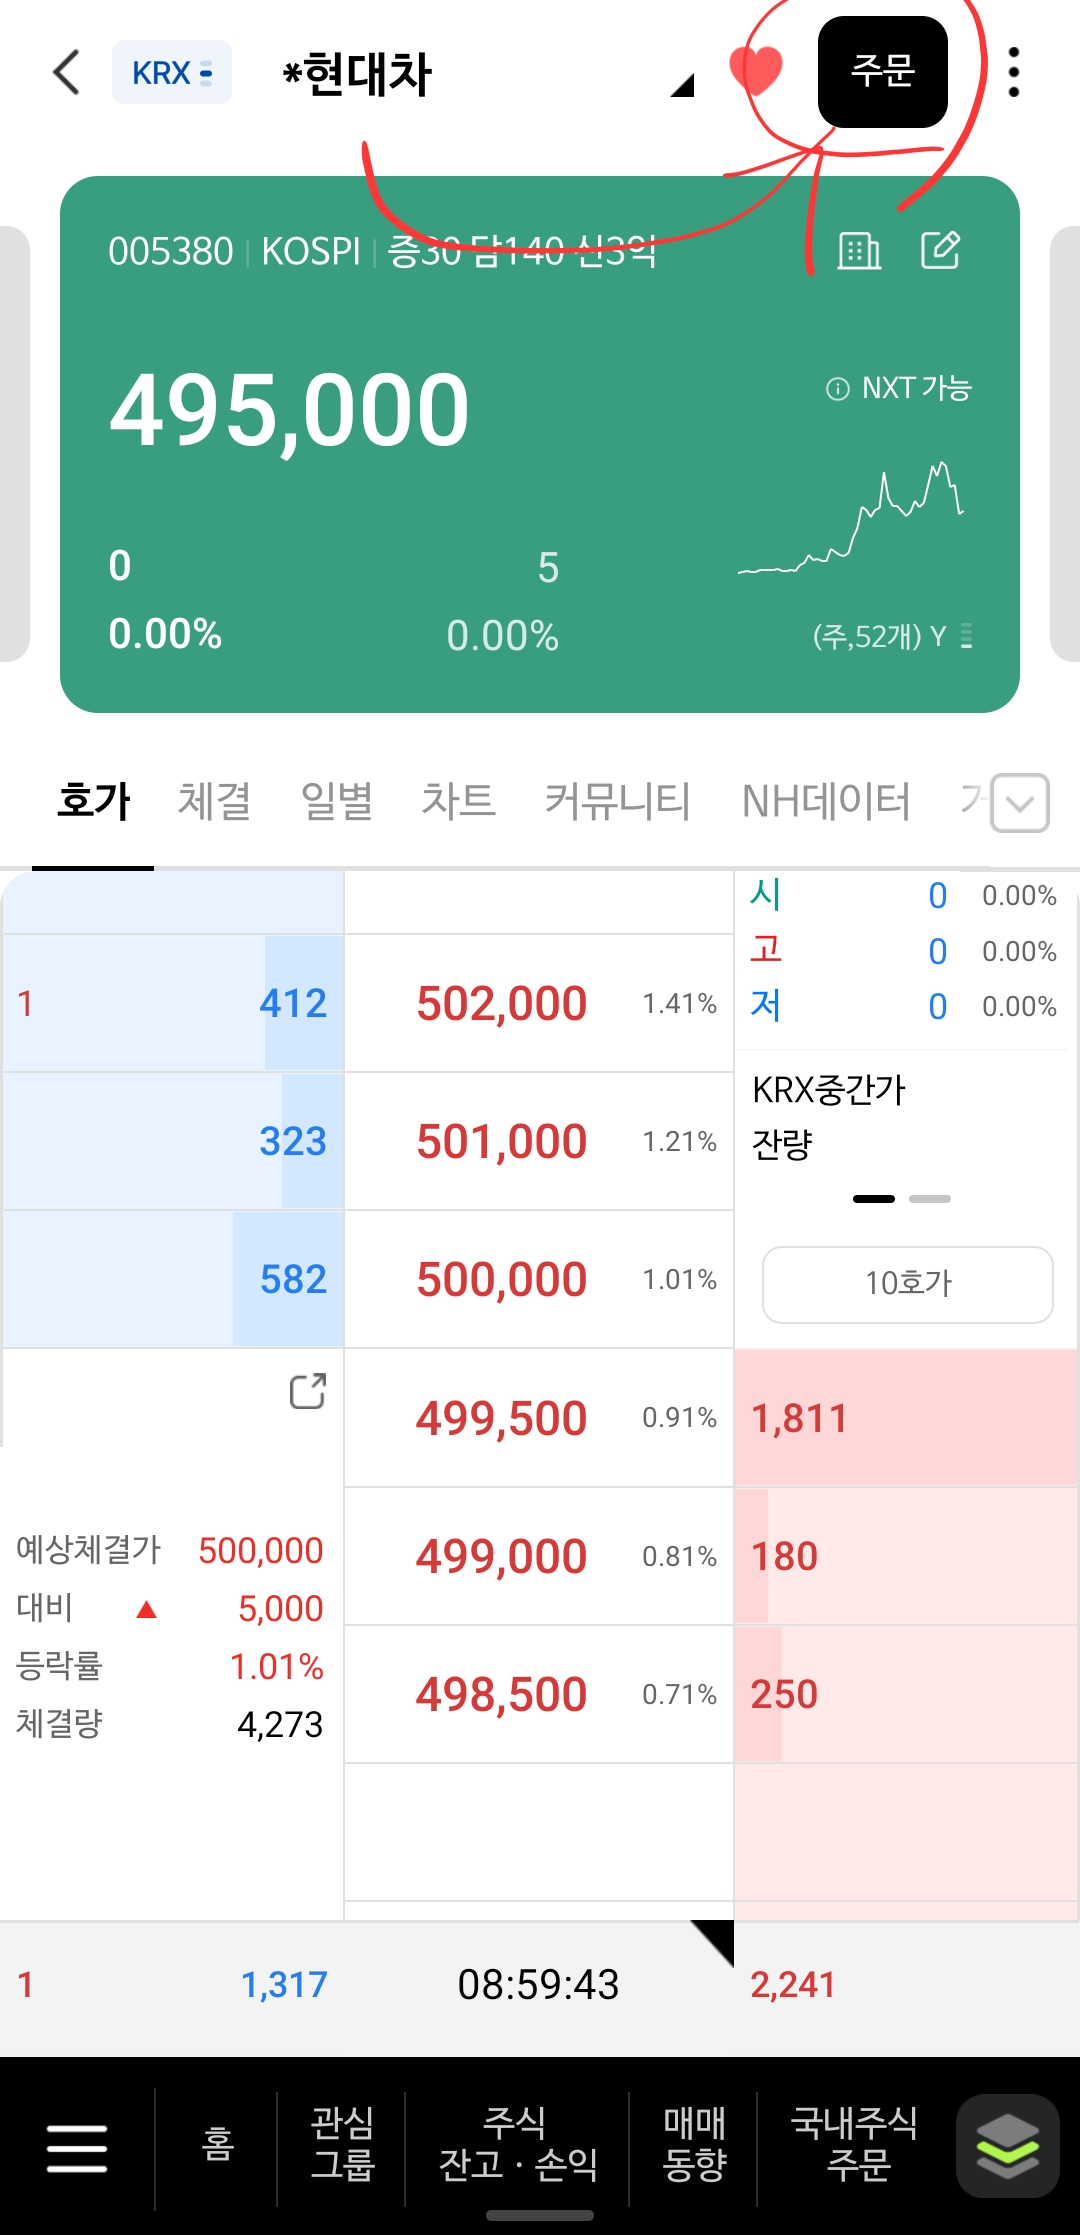Open the pop-out icon in order book
The height and width of the screenshot is (2235, 1080).
pos(308,1391)
